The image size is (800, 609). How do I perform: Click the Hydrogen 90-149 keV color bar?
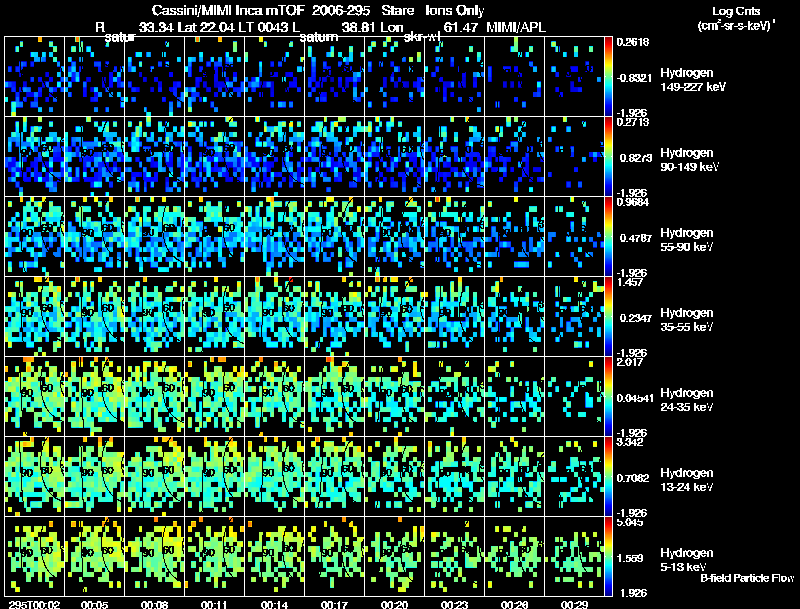click(608, 157)
